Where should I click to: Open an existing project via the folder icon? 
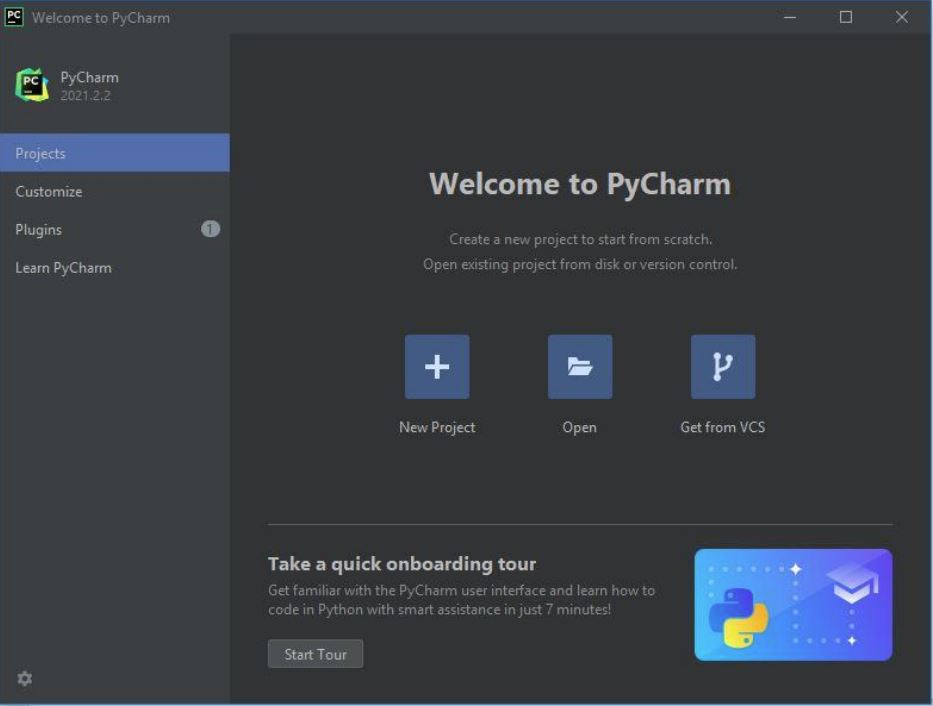tap(579, 366)
